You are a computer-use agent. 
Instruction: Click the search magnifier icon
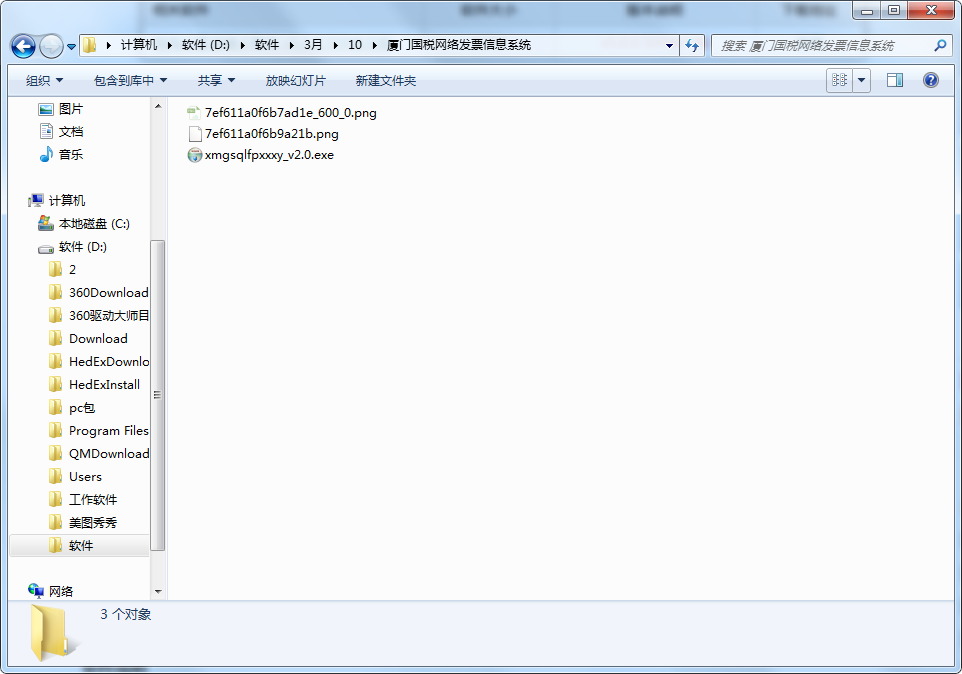pos(940,45)
